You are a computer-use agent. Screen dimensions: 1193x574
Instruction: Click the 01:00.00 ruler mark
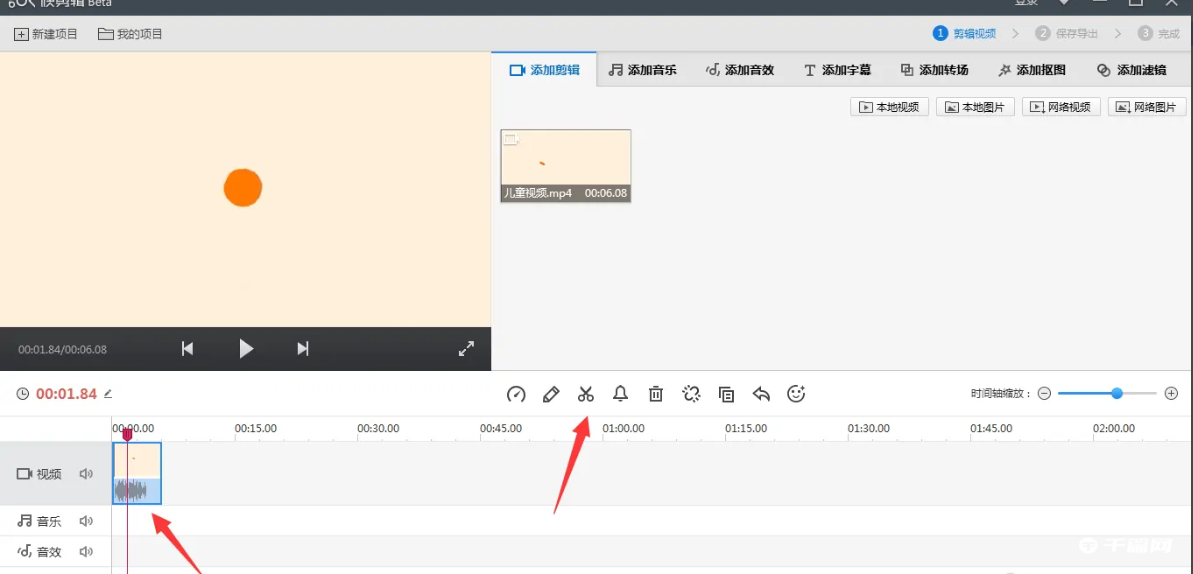pyautogui.click(x=623, y=429)
